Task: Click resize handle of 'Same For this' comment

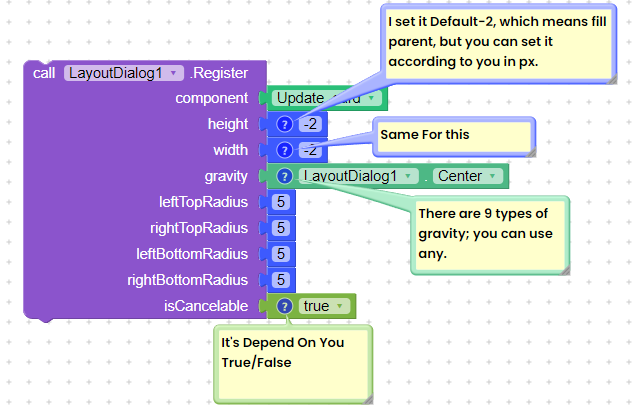Action: pyautogui.click(x=531, y=152)
